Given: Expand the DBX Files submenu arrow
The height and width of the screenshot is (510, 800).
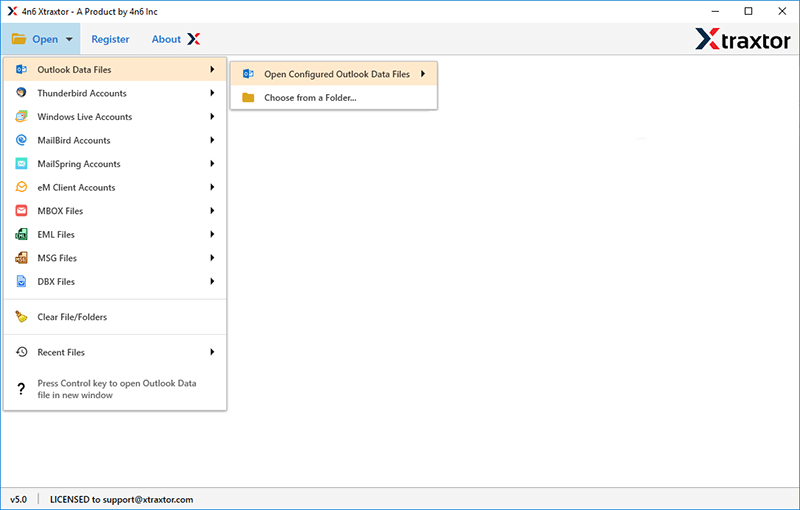Looking at the screenshot, I should 212,282.
